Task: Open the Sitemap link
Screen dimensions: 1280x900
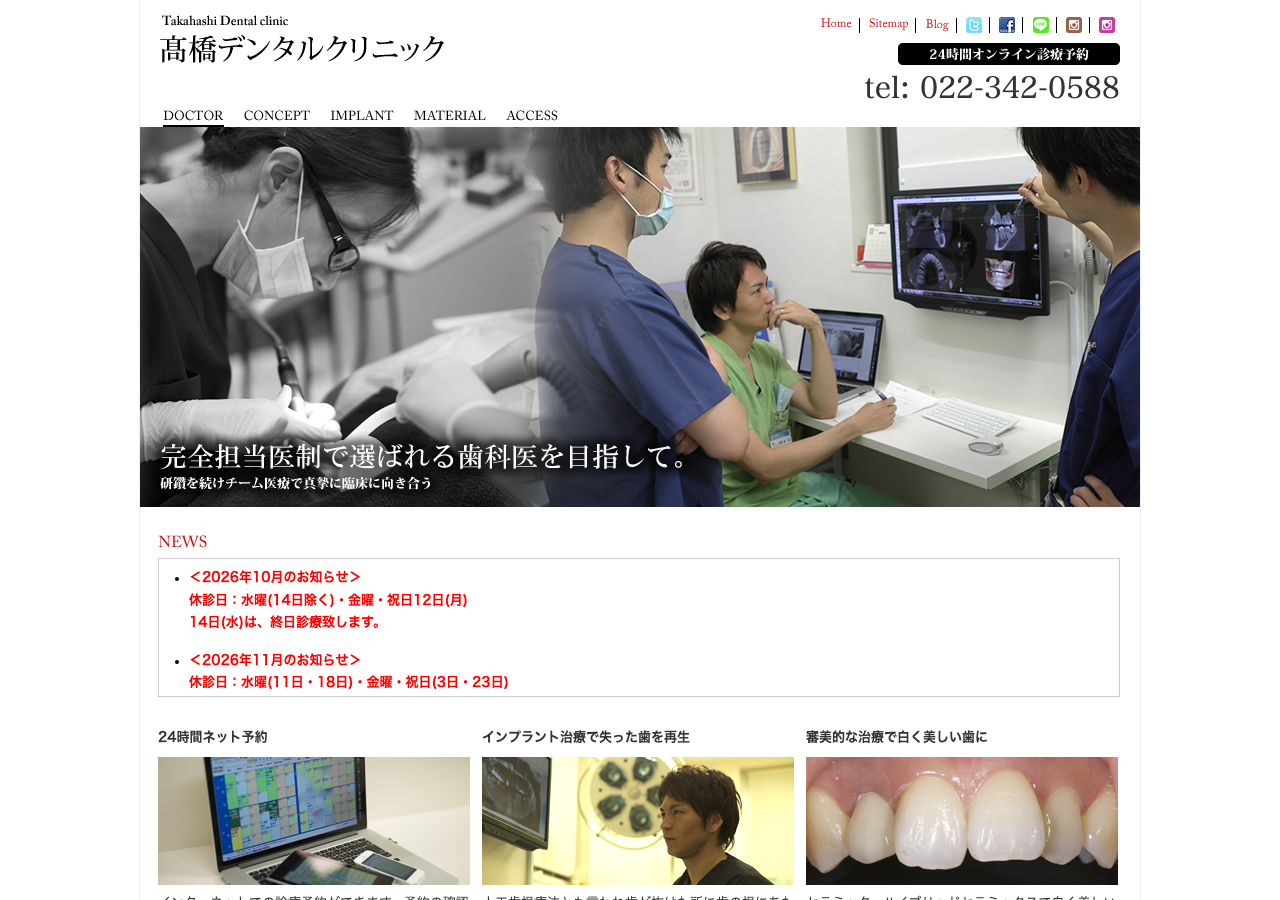Action: coord(888,24)
